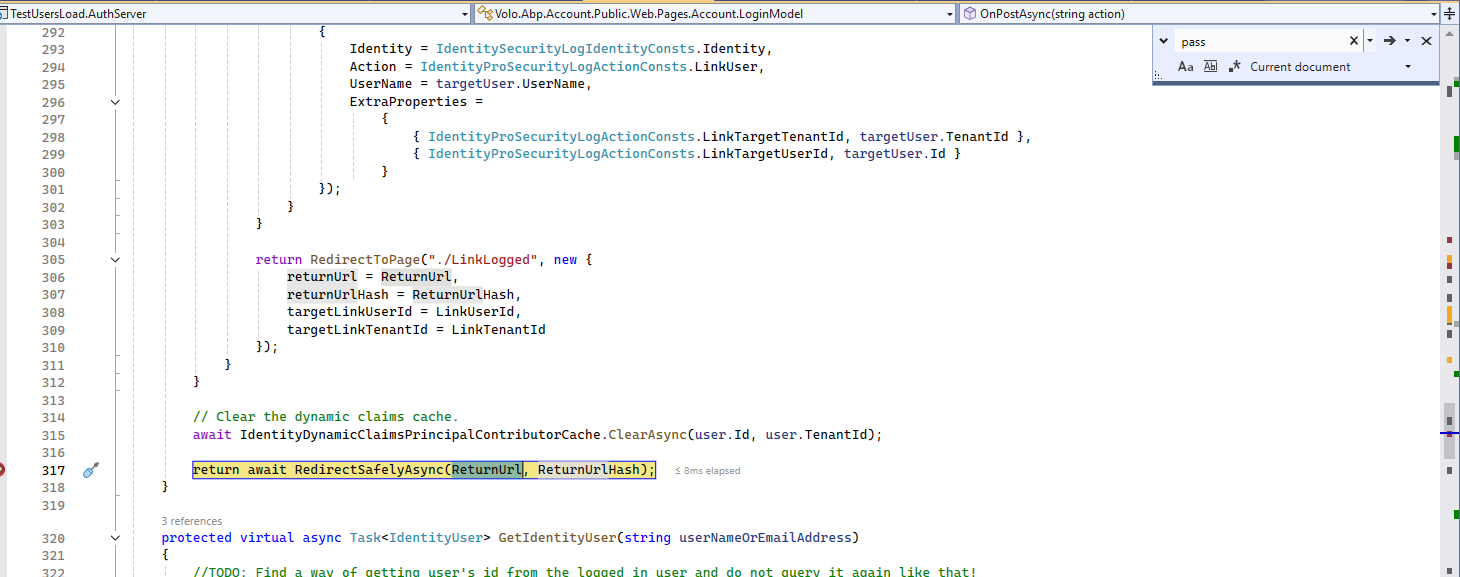Click the breakpoint marker beside line 317
The image size is (1460, 577).
3,470
